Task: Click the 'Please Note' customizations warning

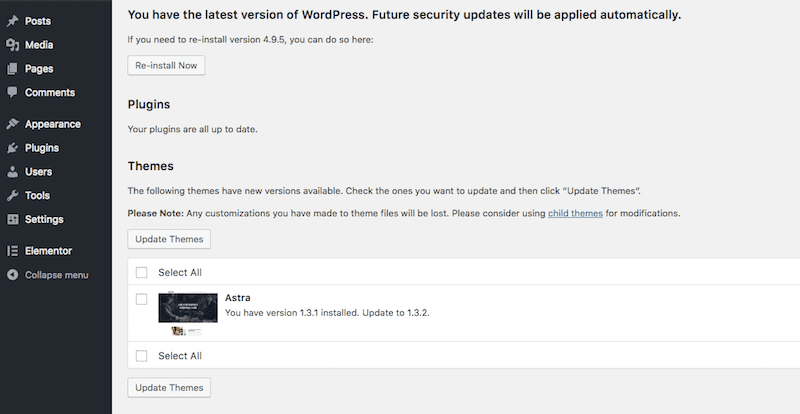Action: click(404, 213)
